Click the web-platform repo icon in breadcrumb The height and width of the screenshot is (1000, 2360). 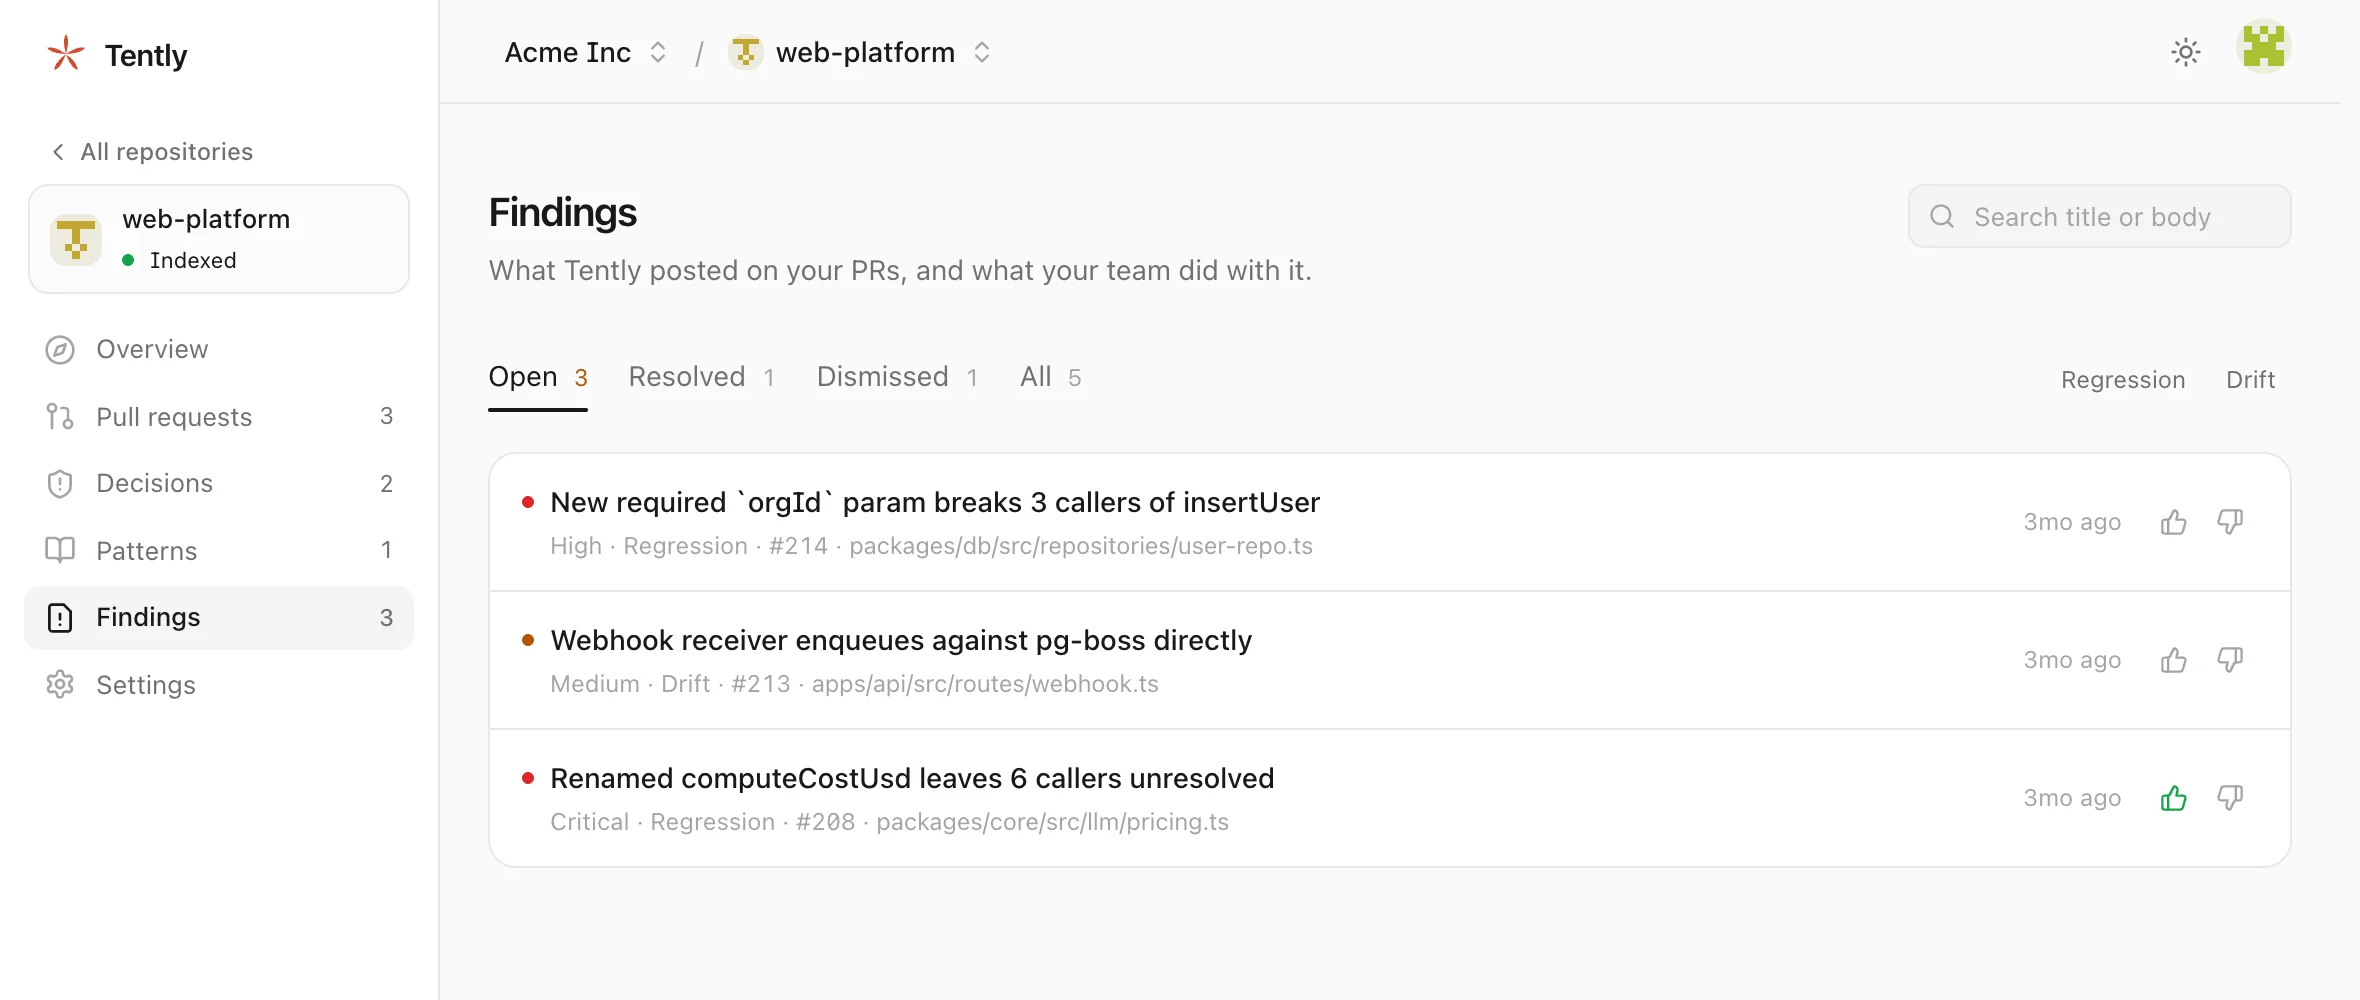pyautogui.click(x=745, y=52)
